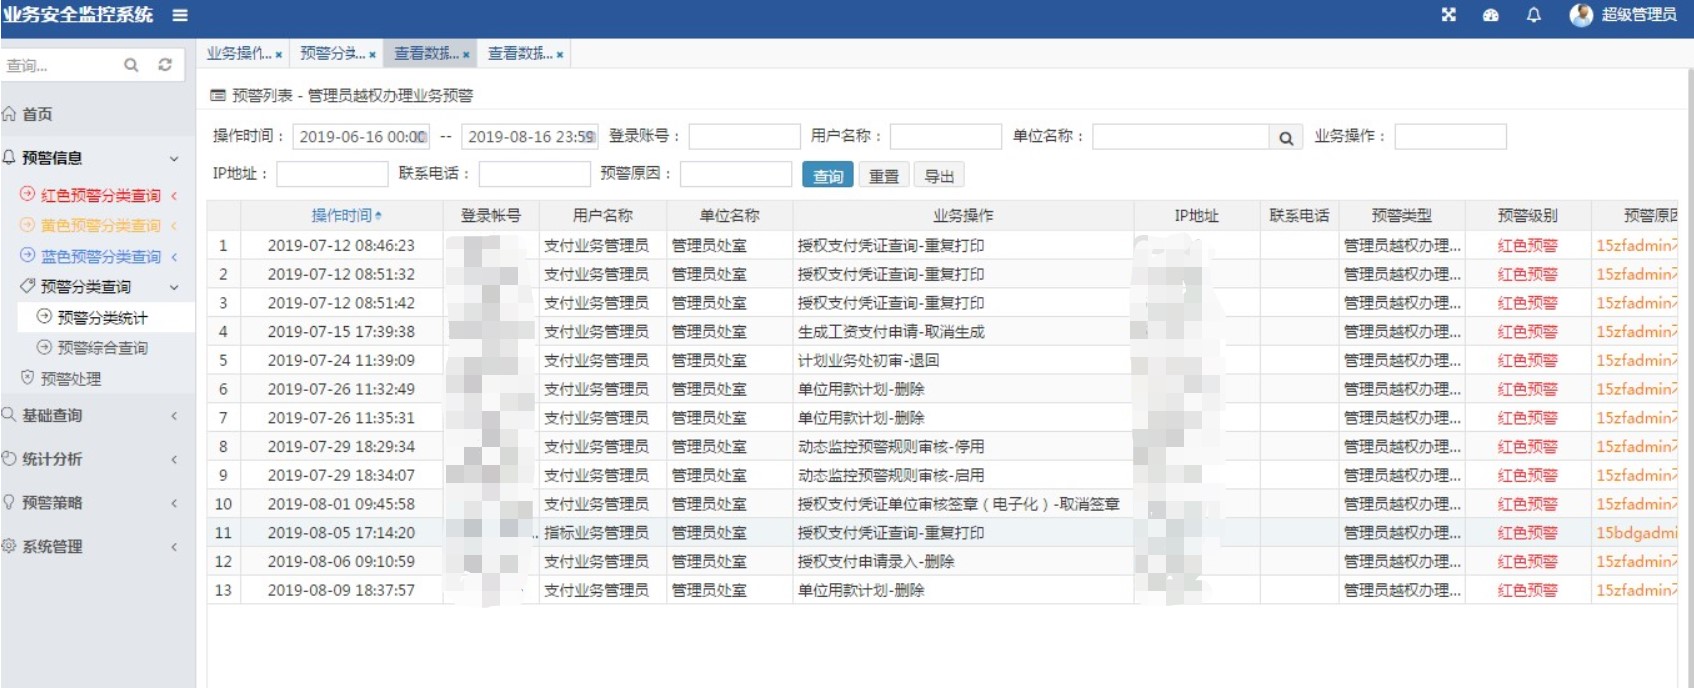
Task: Select 预警分类统计 in the sidebar
Action: pos(102,318)
